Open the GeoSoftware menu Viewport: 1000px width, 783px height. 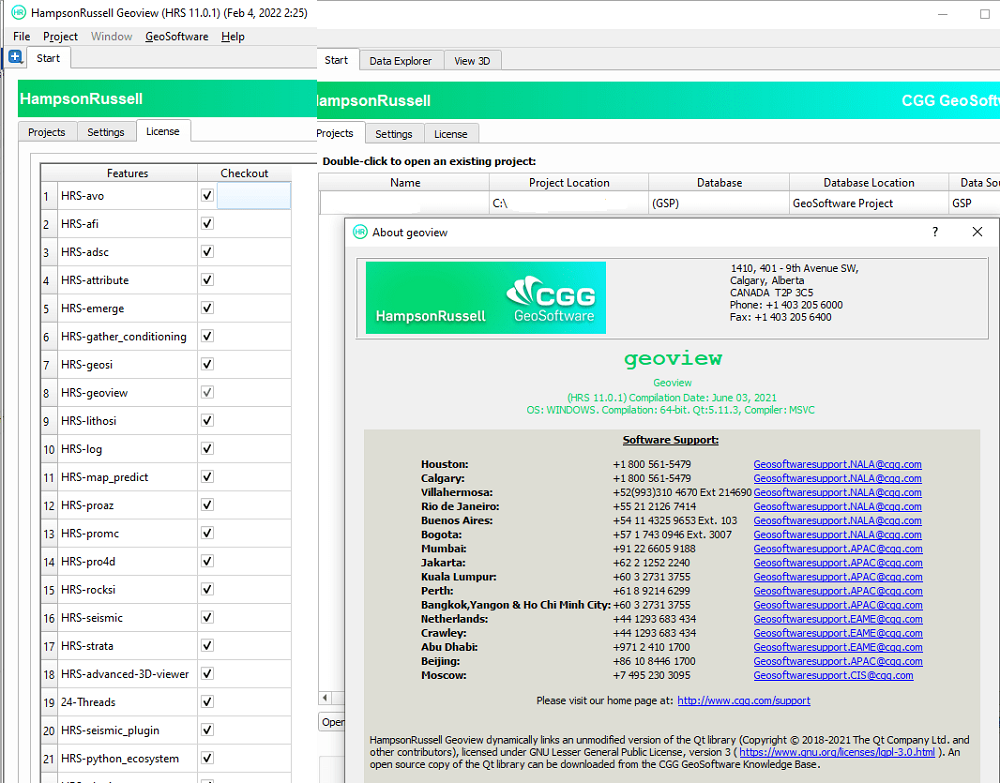(177, 36)
